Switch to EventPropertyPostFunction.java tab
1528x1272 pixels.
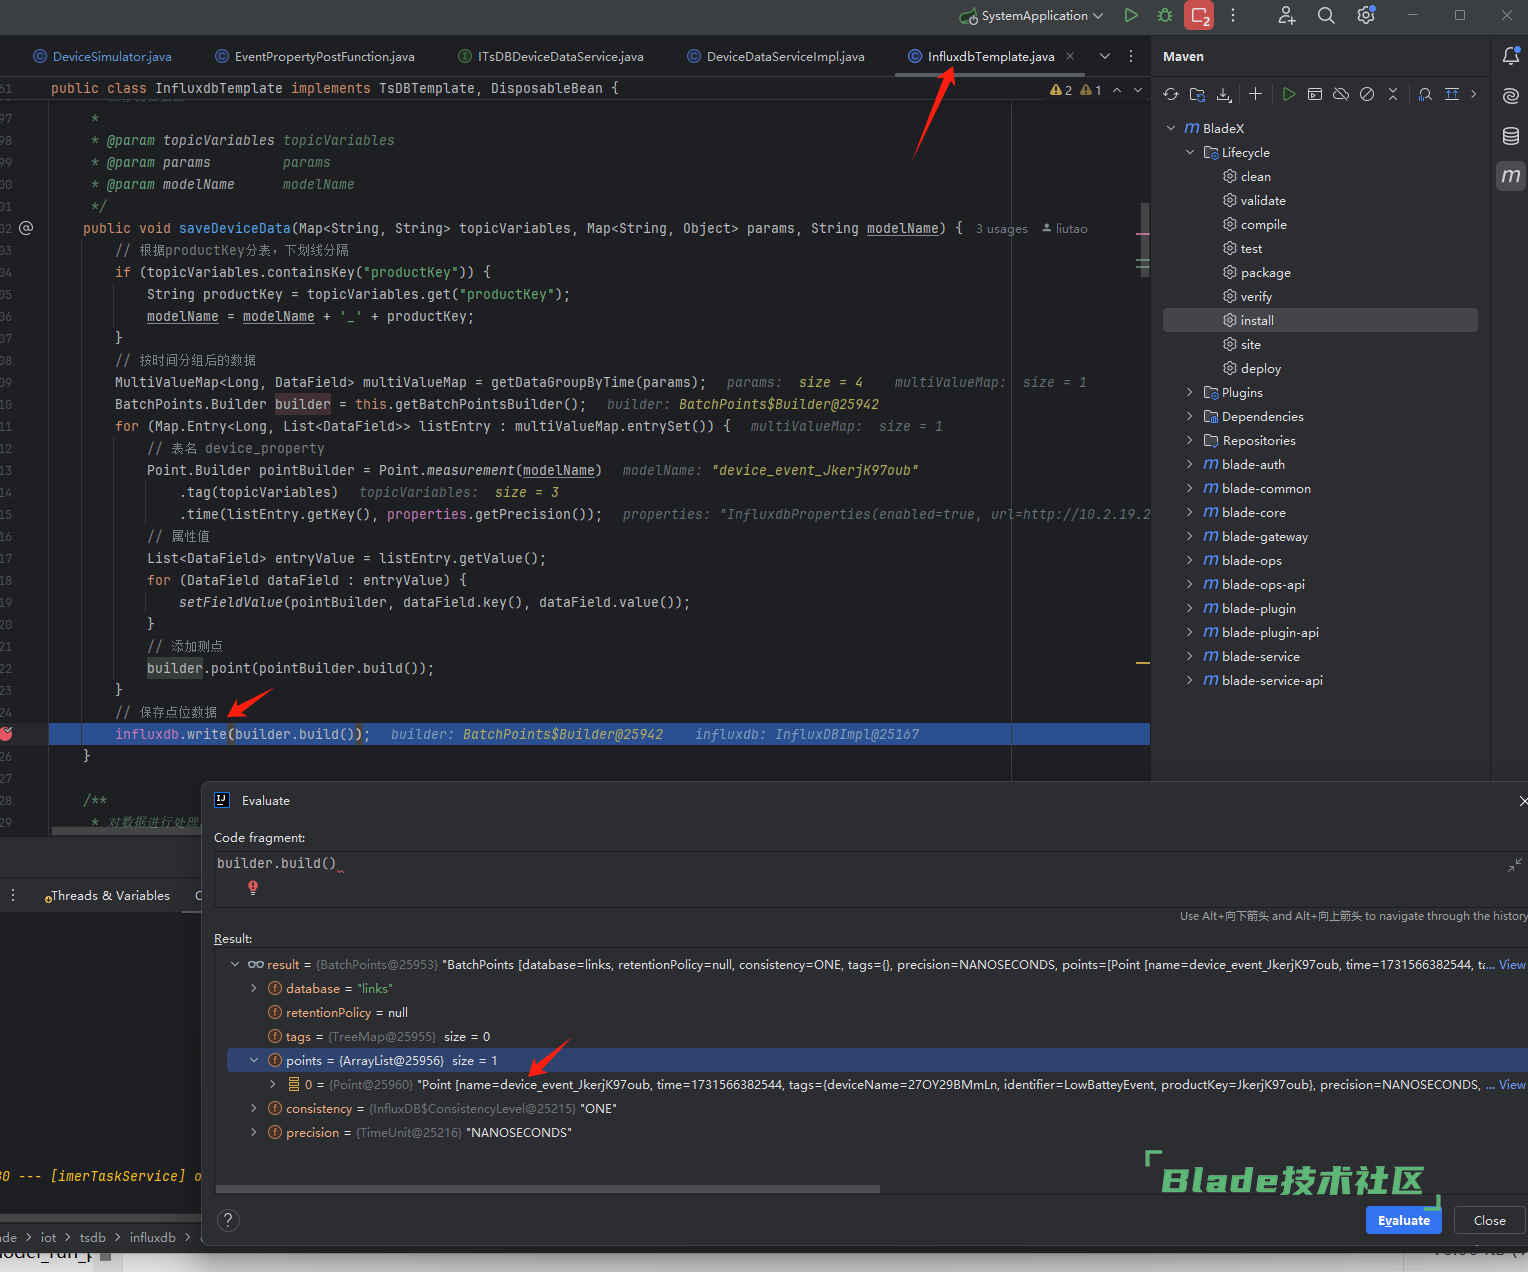(314, 56)
